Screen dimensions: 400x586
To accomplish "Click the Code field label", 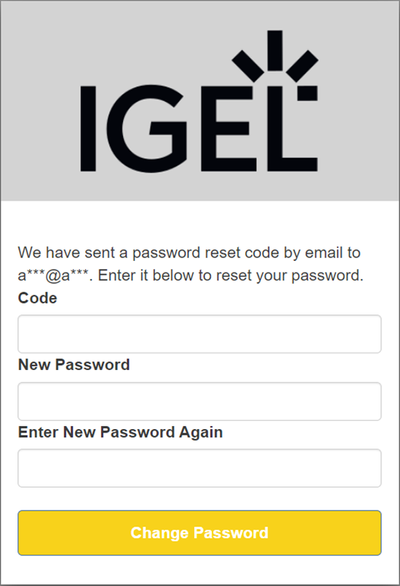I will [x=37, y=298].
